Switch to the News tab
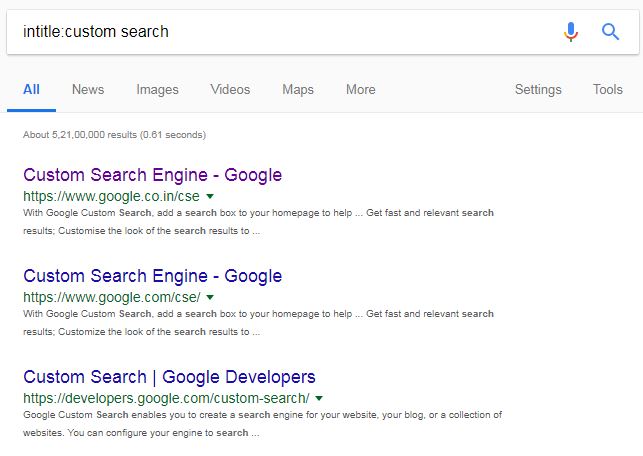643x456 pixels. point(88,90)
